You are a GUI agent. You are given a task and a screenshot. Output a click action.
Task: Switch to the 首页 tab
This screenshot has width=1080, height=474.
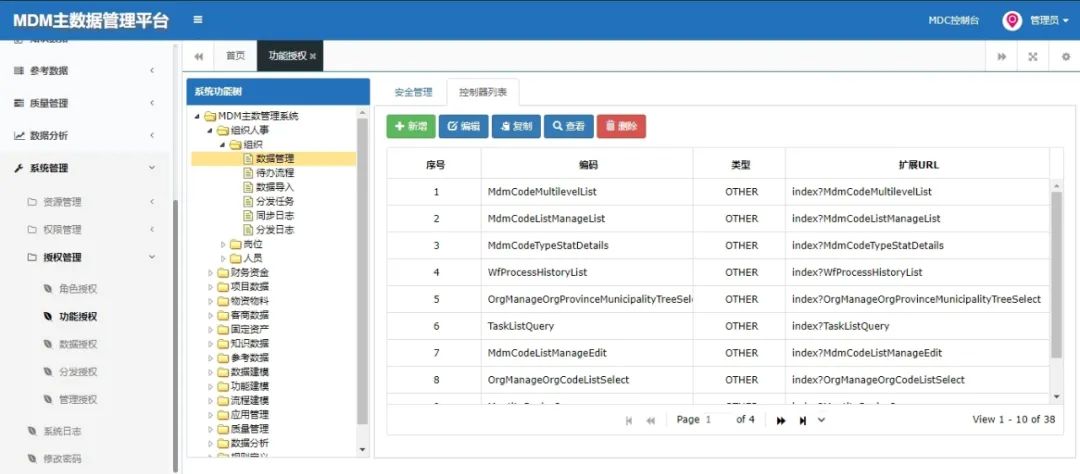coord(236,56)
